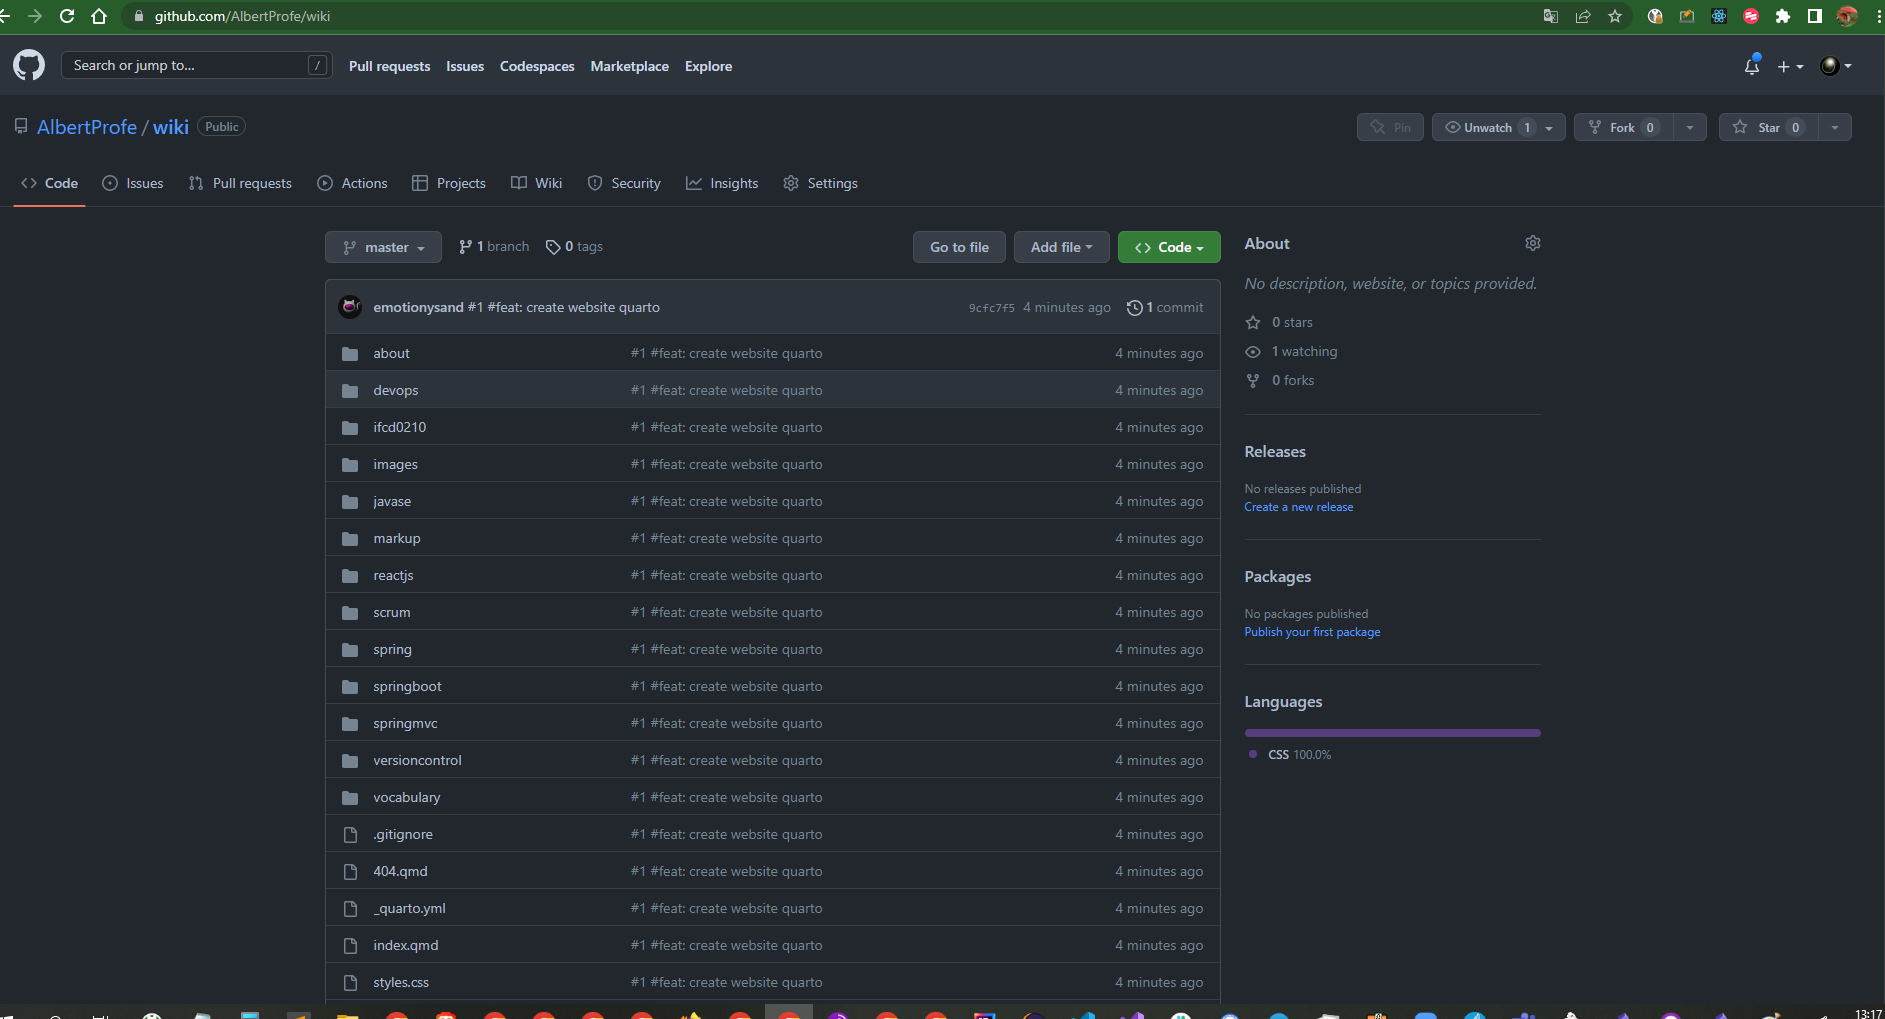Open the javase folder icon
Viewport: 1885px width, 1019px height.
(350, 502)
